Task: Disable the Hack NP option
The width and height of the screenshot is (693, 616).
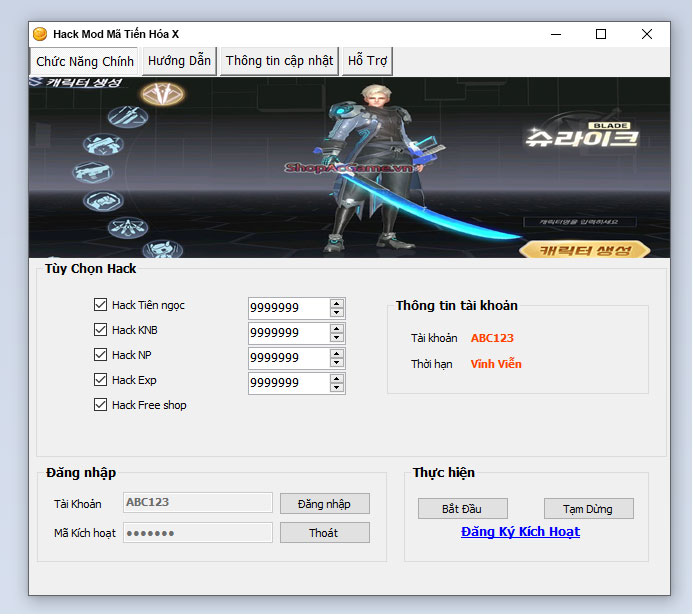Action: tap(100, 355)
